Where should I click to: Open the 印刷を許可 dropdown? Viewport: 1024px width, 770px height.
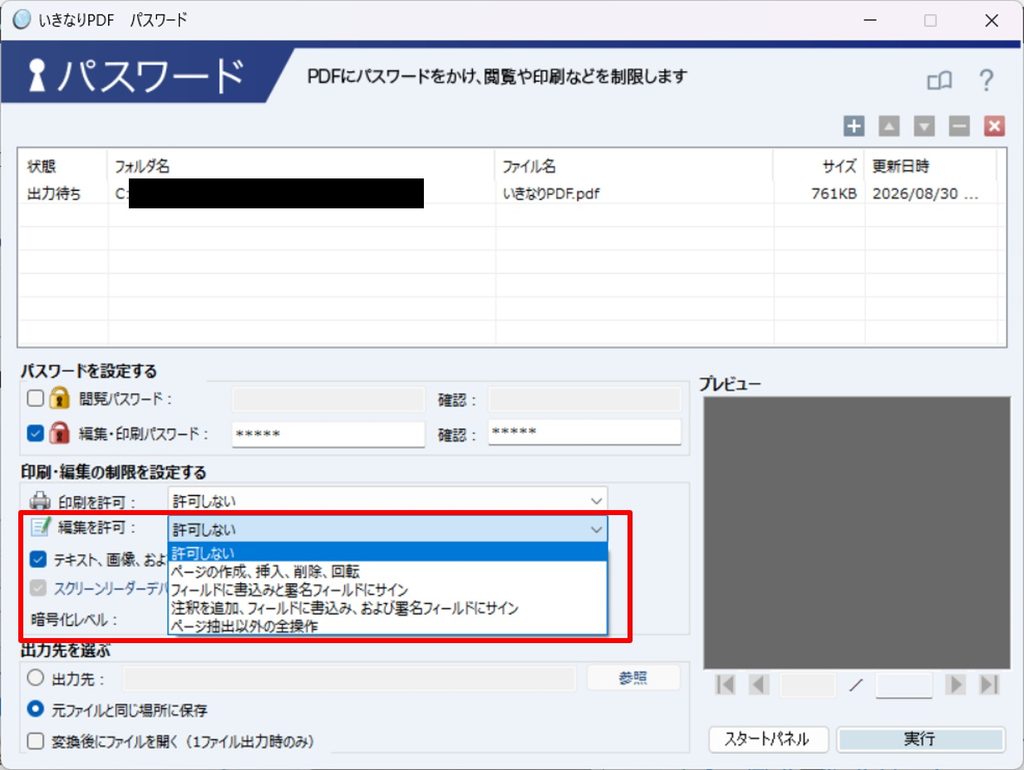387,500
